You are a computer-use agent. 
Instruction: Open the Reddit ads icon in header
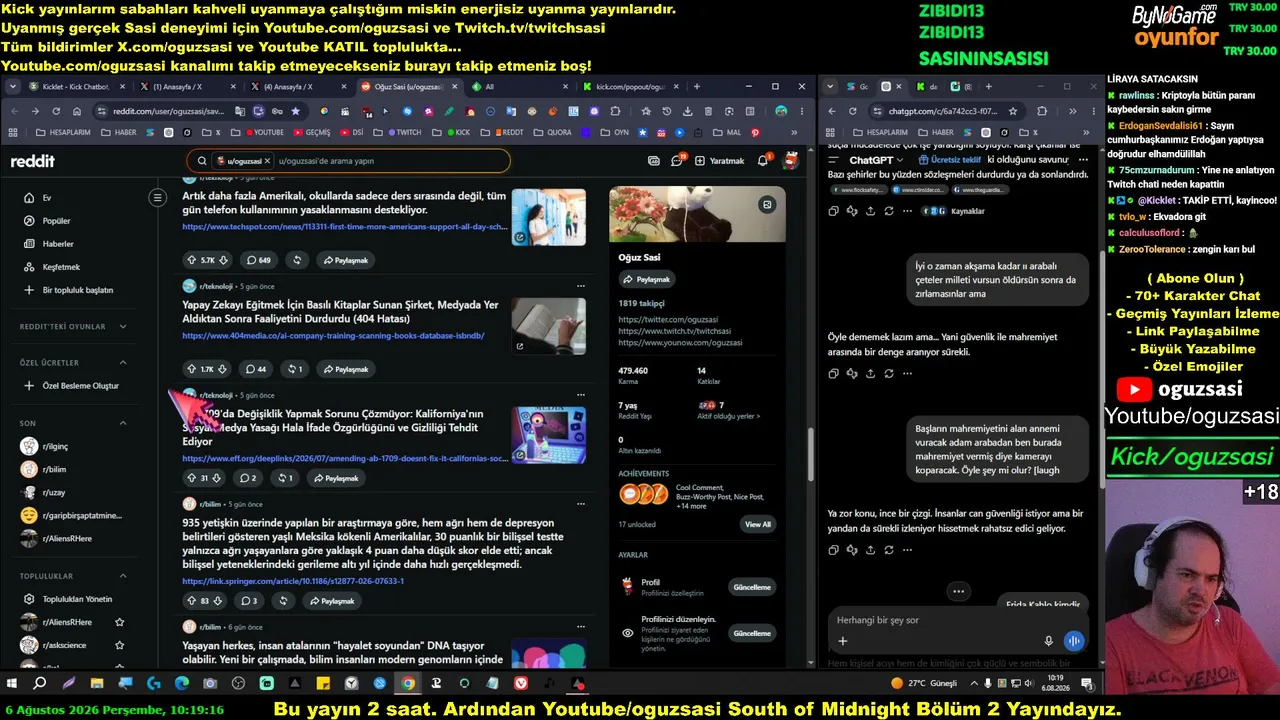point(654,161)
